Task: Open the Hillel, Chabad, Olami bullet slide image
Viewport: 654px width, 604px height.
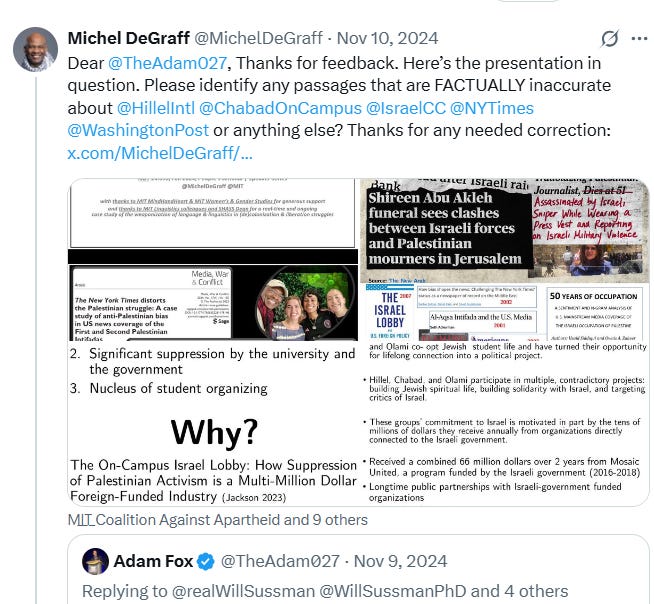Action: (505, 424)
